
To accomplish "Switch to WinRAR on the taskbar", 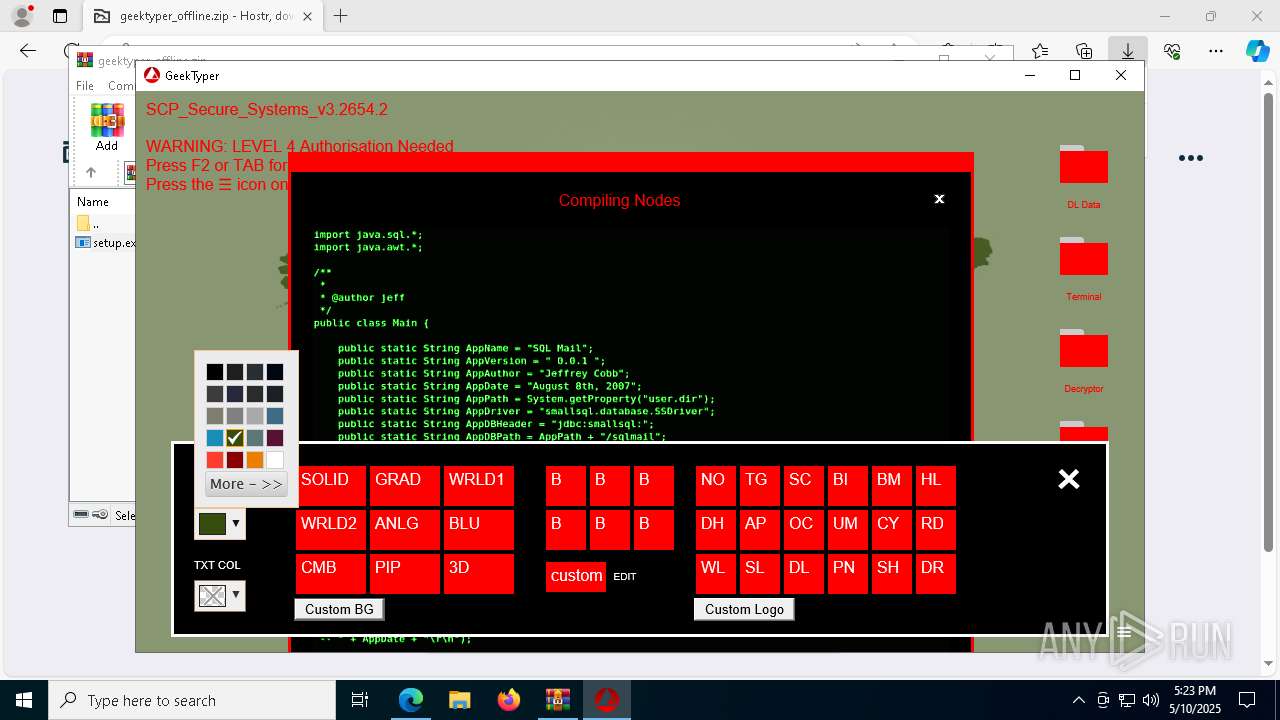I will point(557,700).
